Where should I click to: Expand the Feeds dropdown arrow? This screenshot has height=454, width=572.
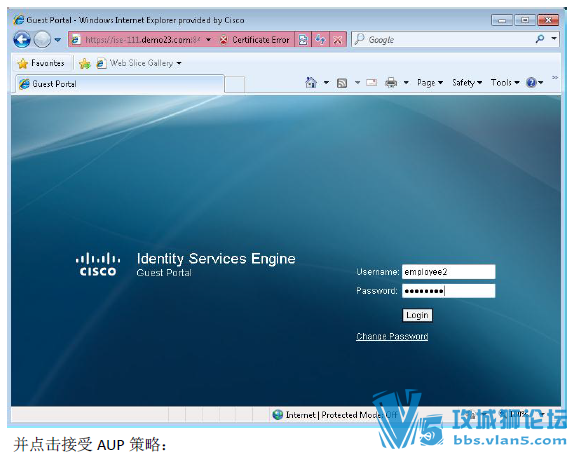[x=358, y=83]
